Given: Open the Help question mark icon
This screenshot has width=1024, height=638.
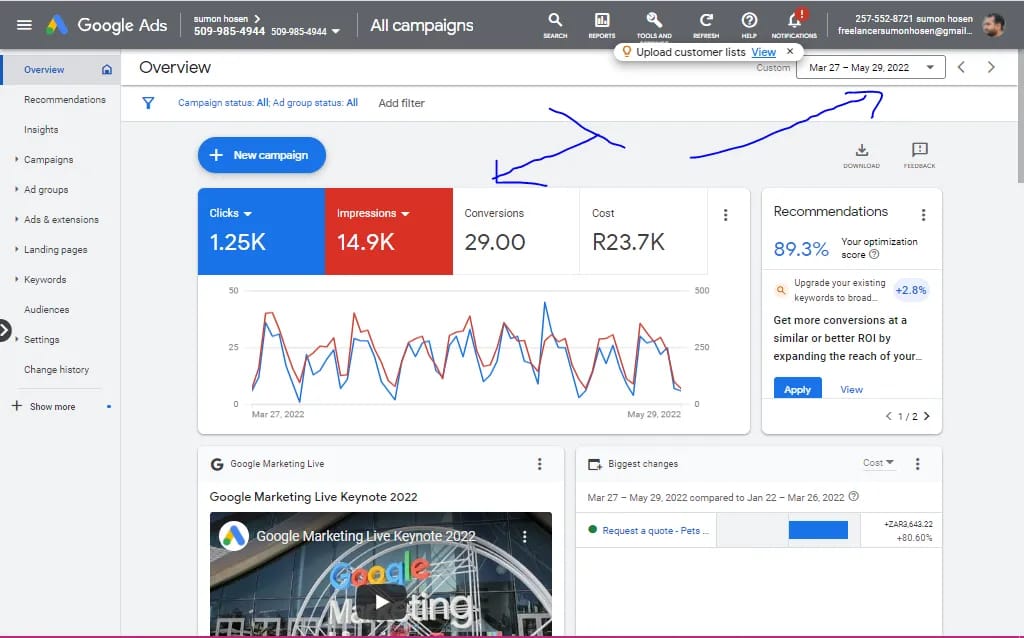Looking at the screenshot, I should [749, 21].
